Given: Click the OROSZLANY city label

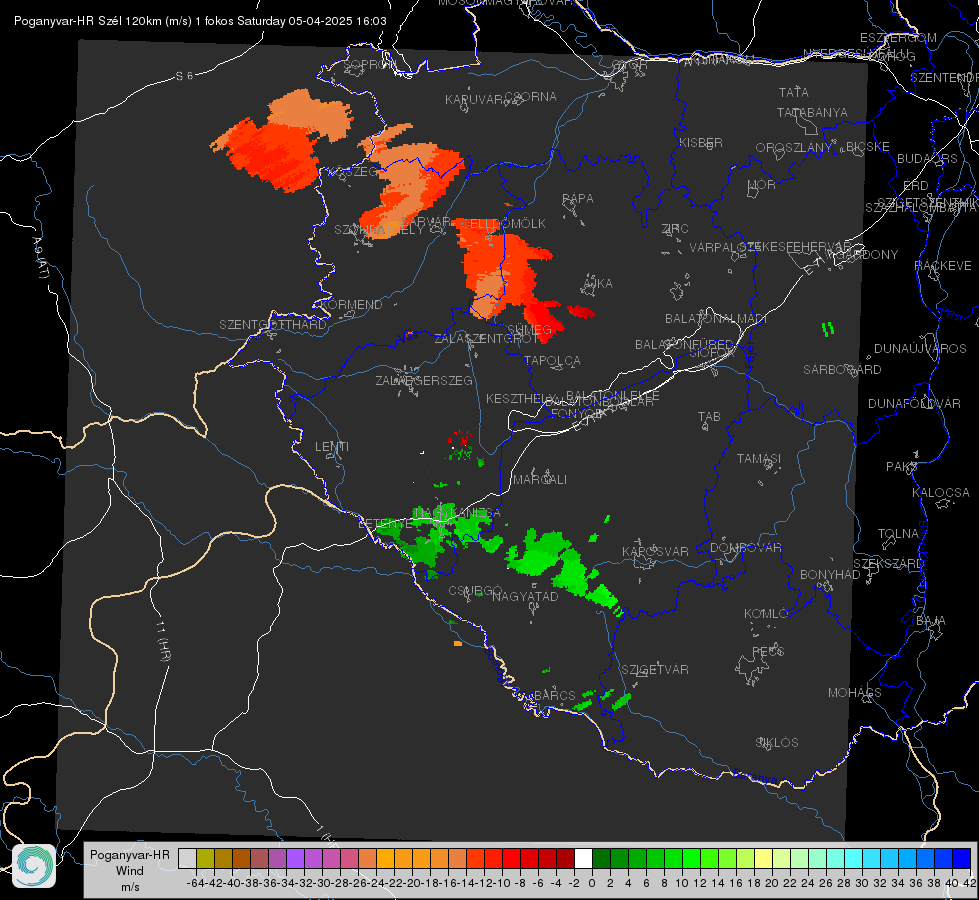Looking at the screenshot, I should pos(794,147).
